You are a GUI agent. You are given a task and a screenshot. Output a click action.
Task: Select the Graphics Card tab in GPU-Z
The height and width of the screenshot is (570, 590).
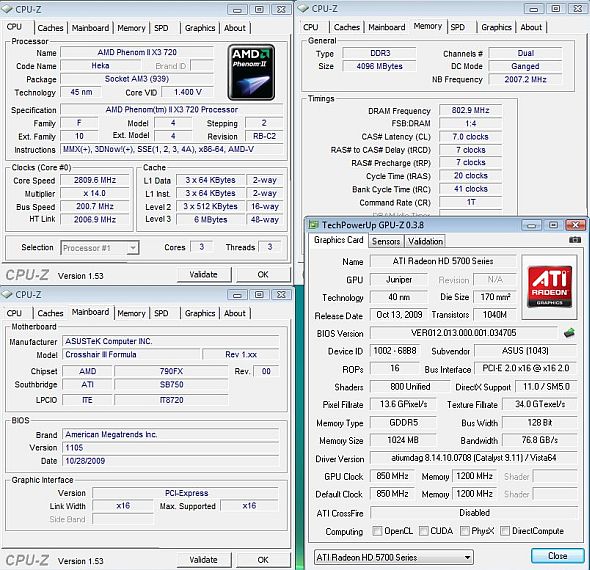[x=338, y=240]
